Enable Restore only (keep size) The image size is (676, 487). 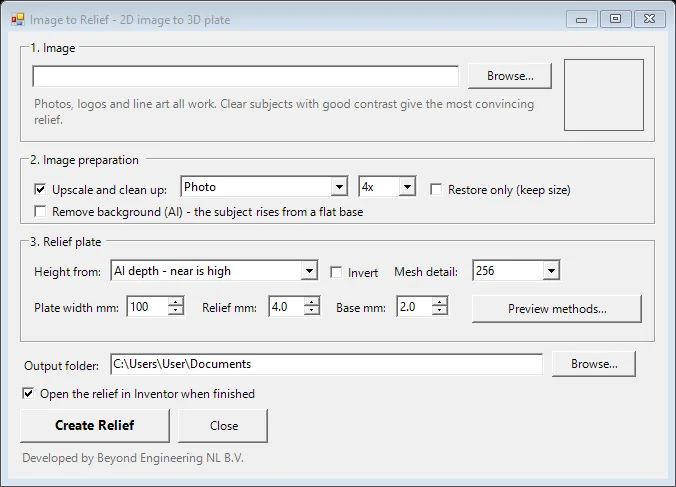[436, 189]
